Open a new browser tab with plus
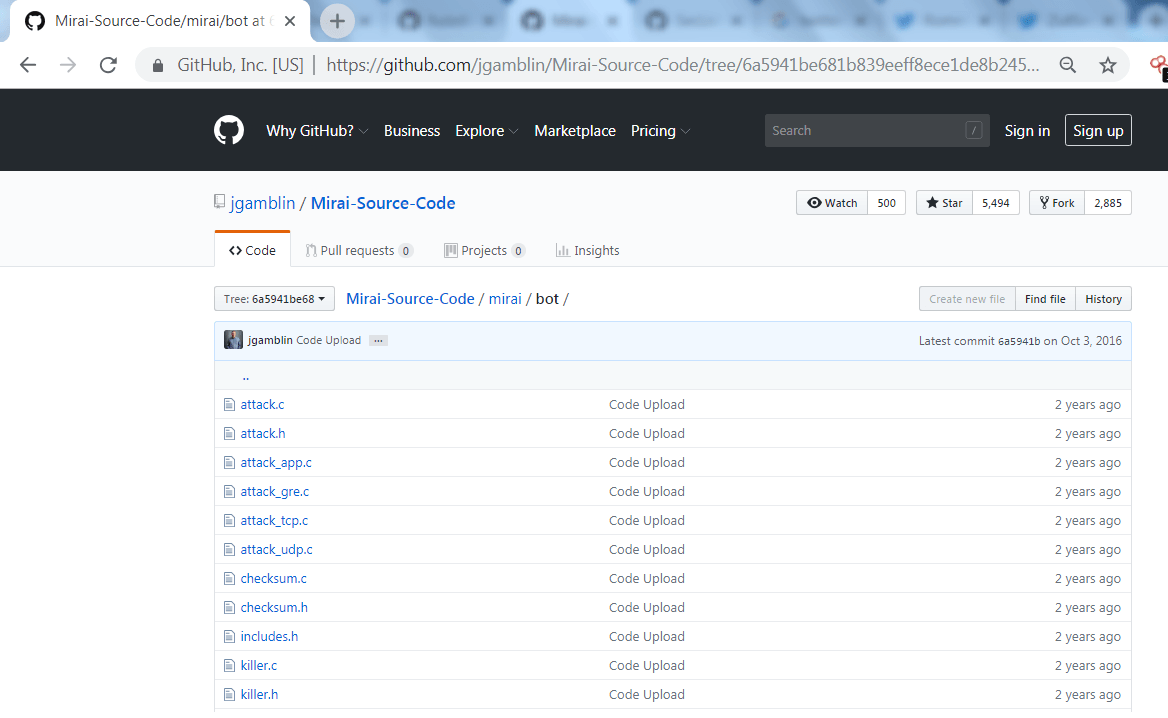 337,21
